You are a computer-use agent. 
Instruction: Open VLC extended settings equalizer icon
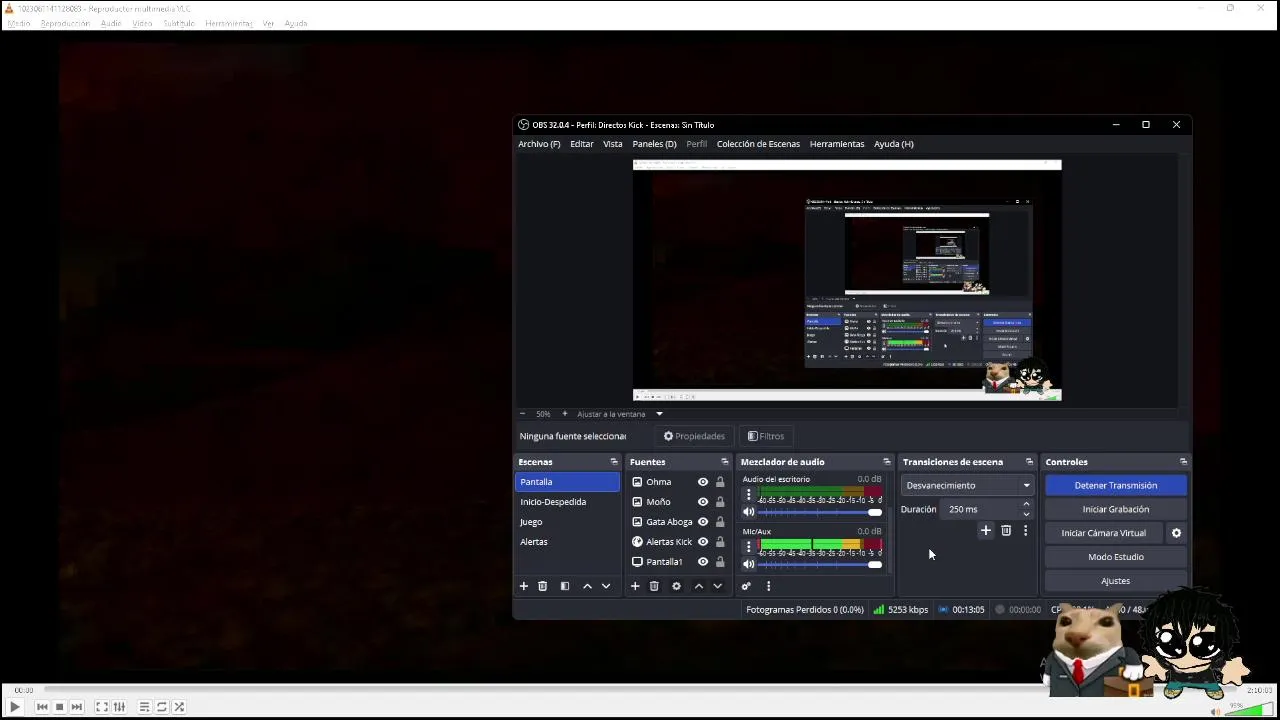pyautogui.click(x=119, y=707)
